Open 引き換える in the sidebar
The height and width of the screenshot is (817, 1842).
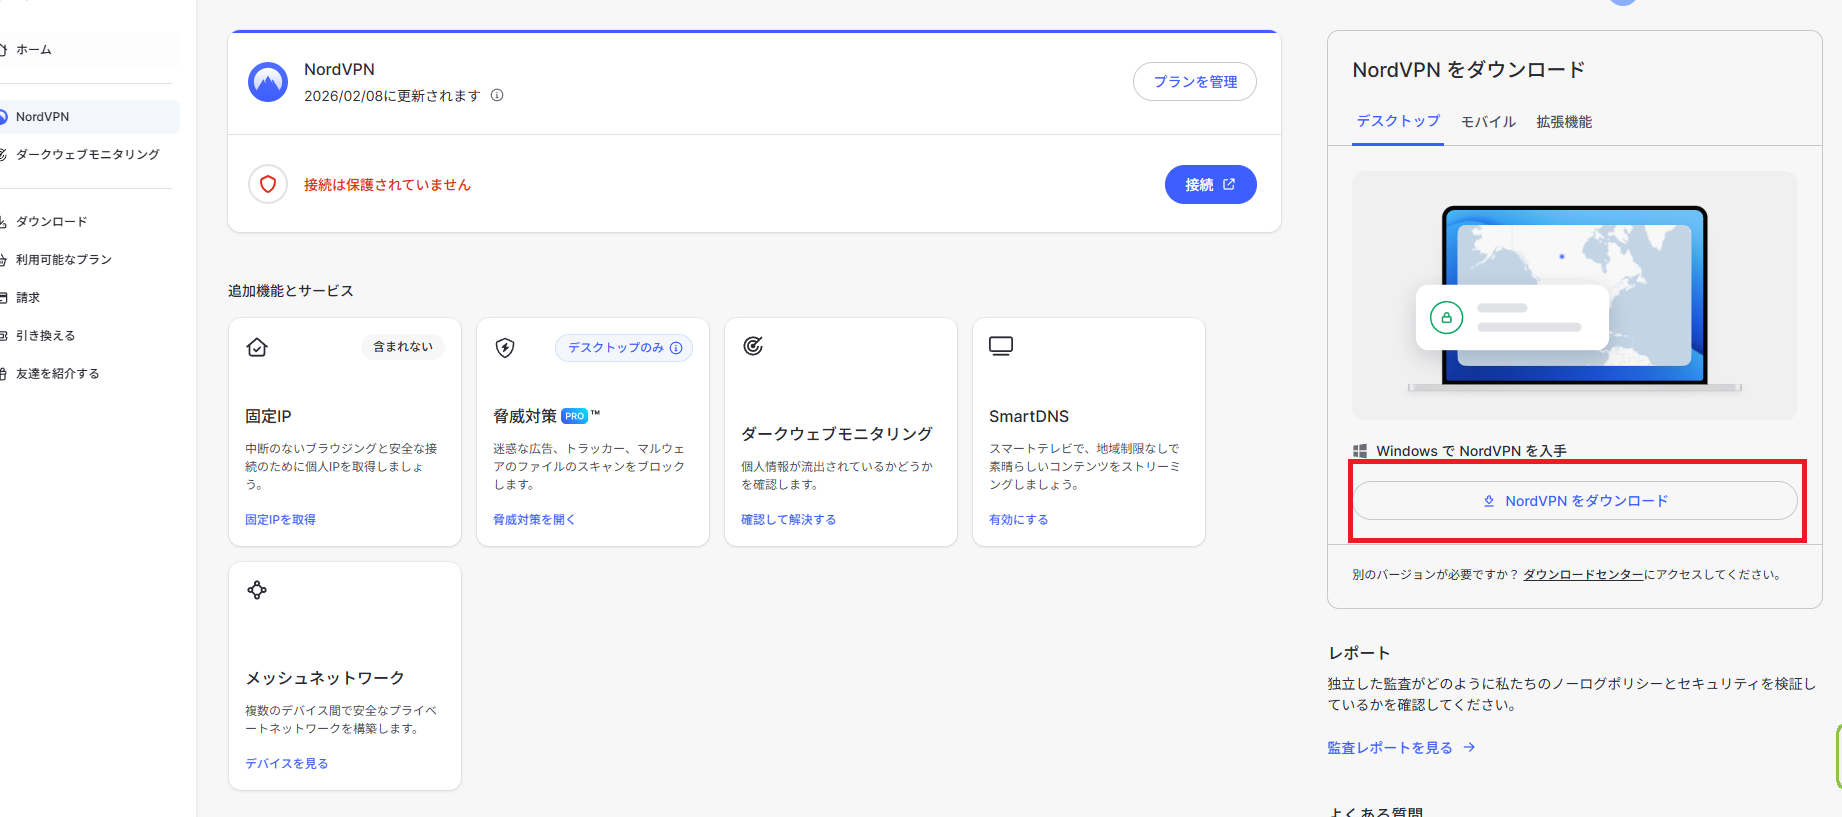tap(46, 336)
